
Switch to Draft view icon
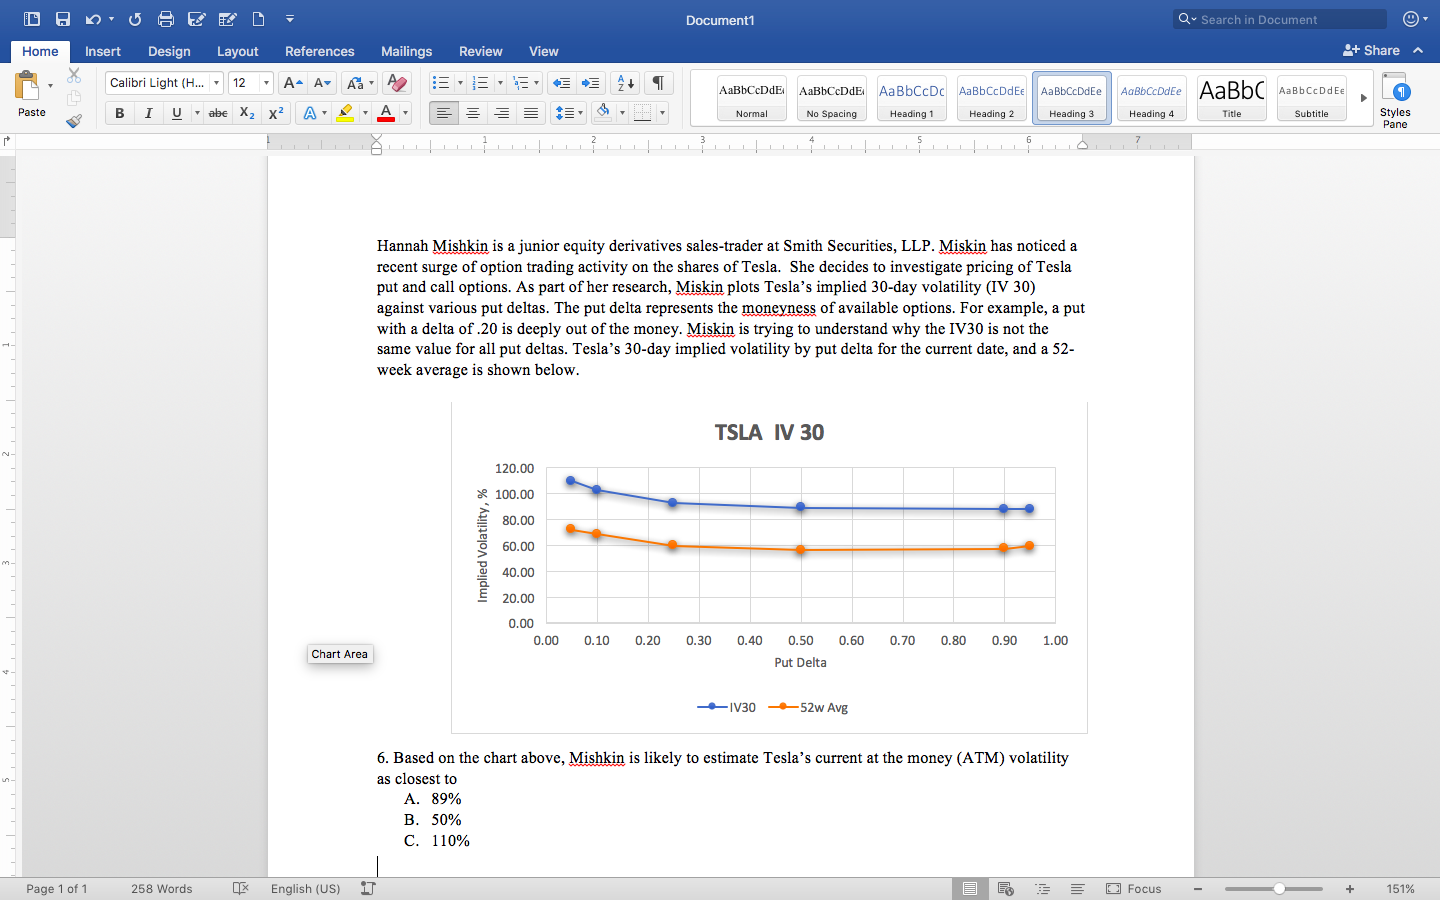point(1077,888)
